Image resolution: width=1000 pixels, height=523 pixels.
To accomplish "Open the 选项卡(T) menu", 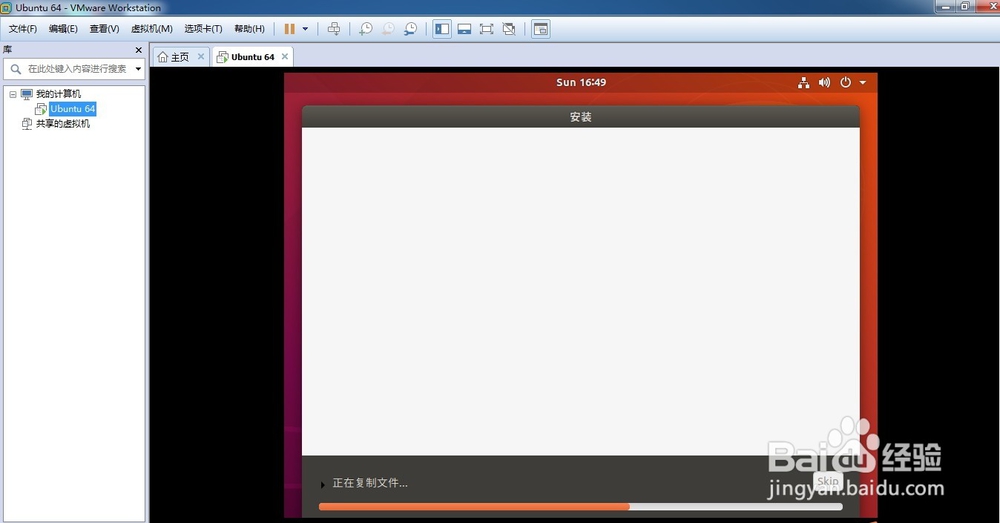I will tap(203, 29).
